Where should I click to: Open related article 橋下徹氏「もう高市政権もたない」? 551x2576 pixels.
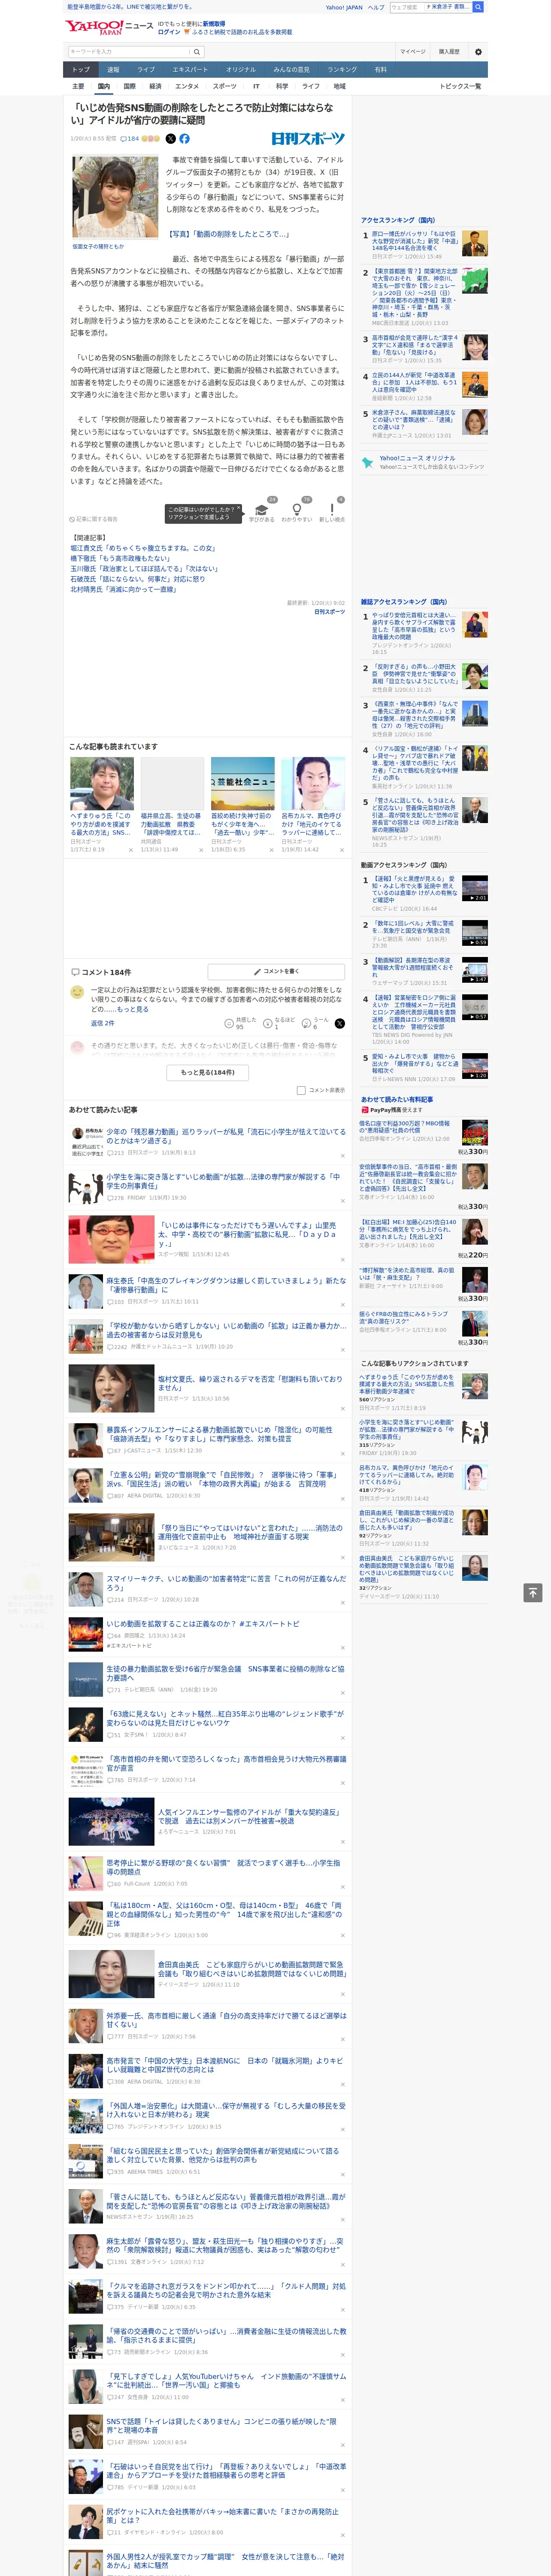click(120, 558)
